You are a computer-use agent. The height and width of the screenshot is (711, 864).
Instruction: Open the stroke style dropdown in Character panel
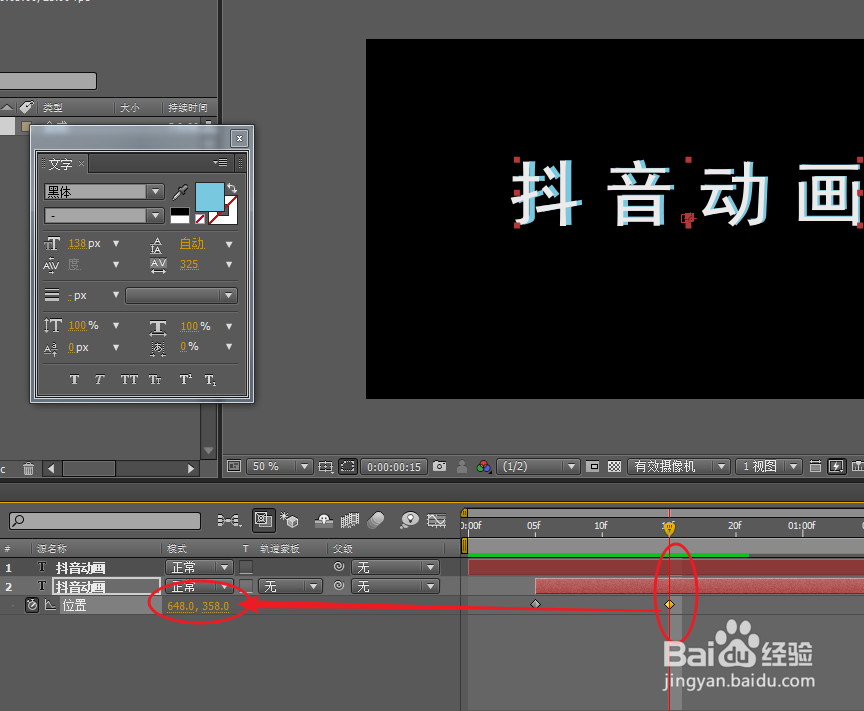click(181, 295)
